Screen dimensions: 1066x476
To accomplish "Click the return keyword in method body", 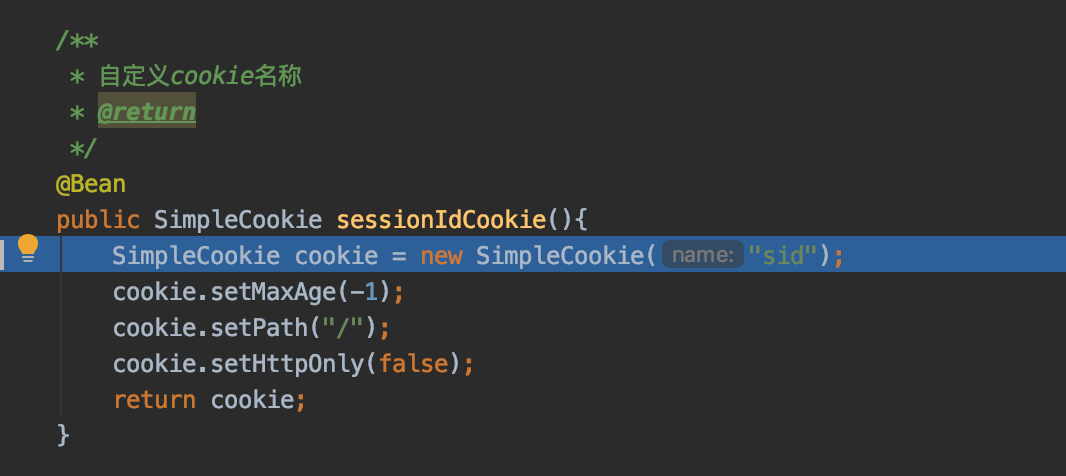I will 154,400.
